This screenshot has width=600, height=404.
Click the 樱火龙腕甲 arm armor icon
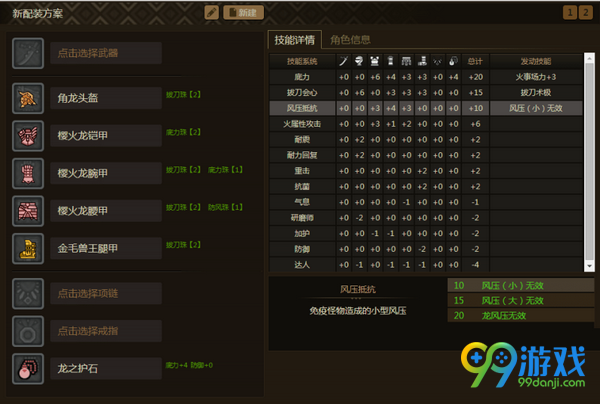point(28,173)
